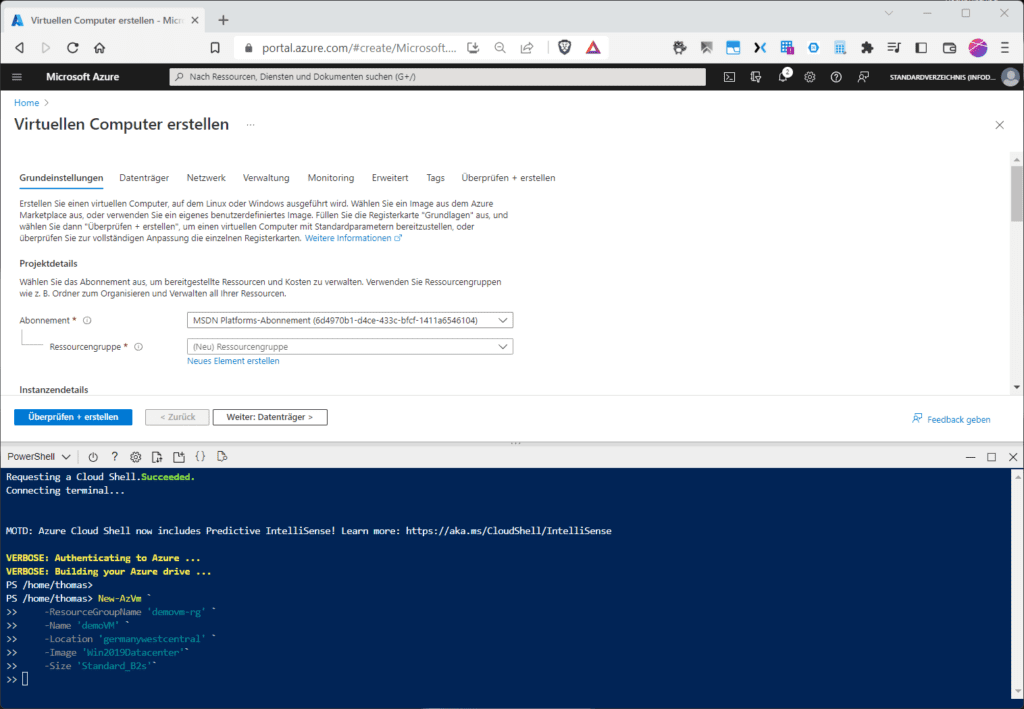Open the browser main menu icon
Viewport: 1024px width, 709px height.
[1004, 48]
